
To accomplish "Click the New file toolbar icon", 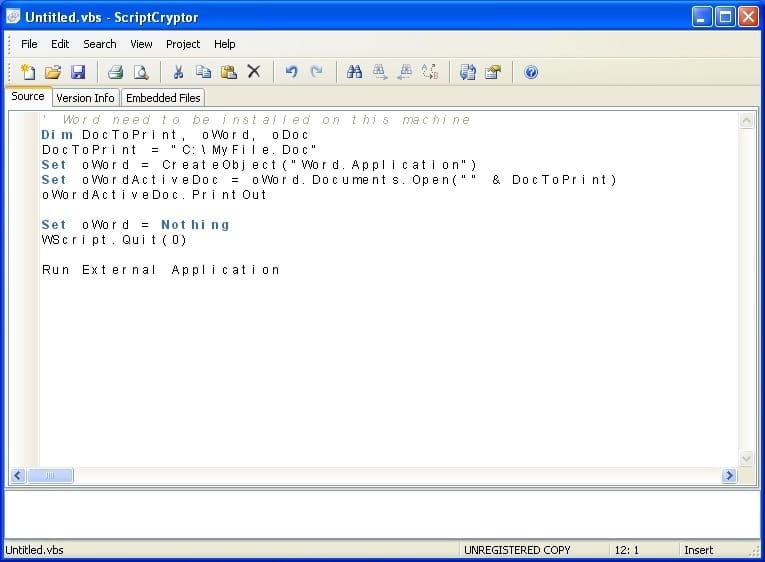I will pyautogui.click(x=27, y=72).
